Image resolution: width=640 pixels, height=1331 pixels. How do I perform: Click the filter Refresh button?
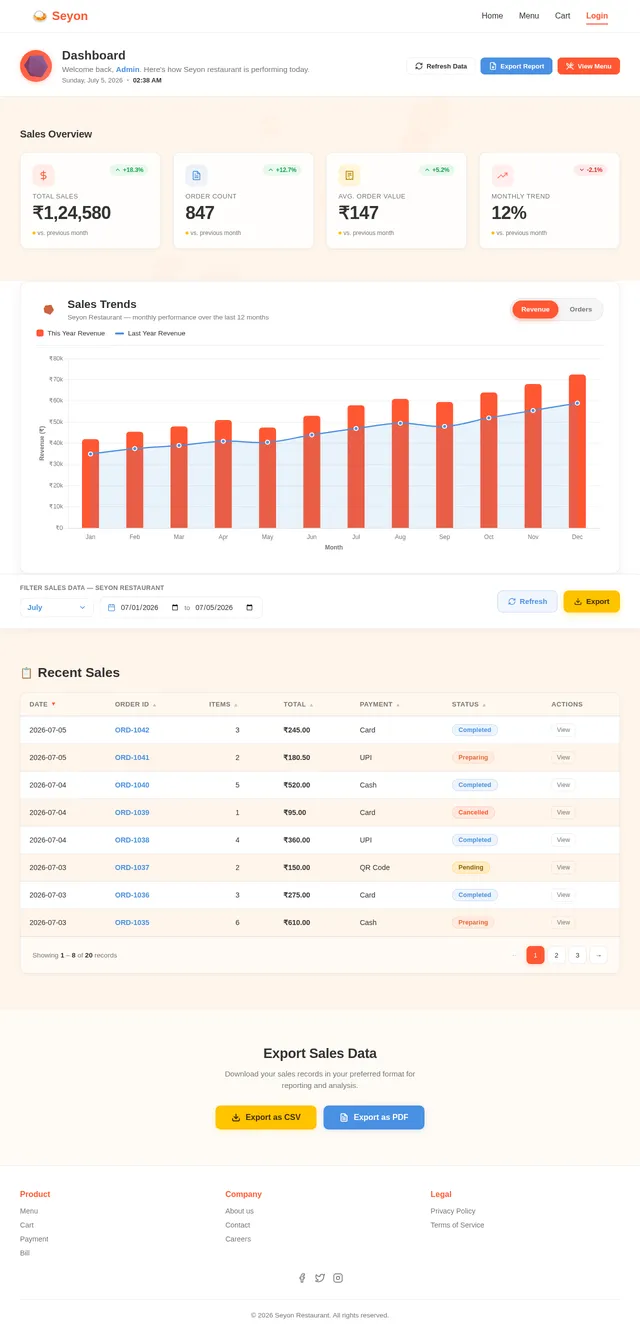[x=527, y=601]
